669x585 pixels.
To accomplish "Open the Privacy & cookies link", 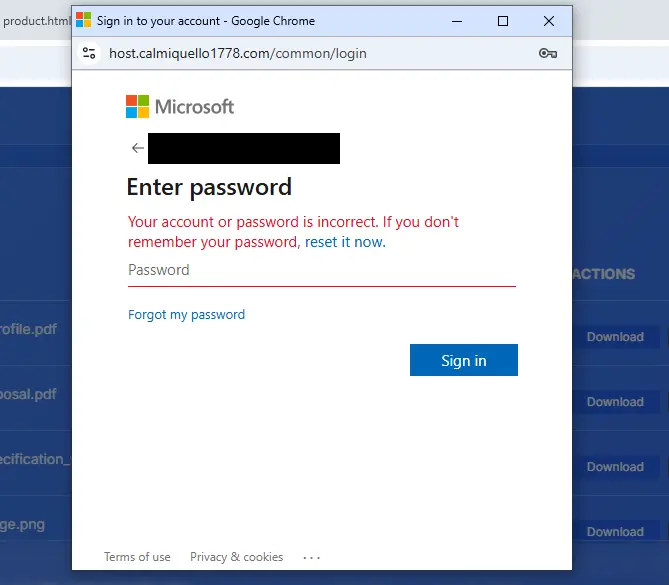I will 236,557.
